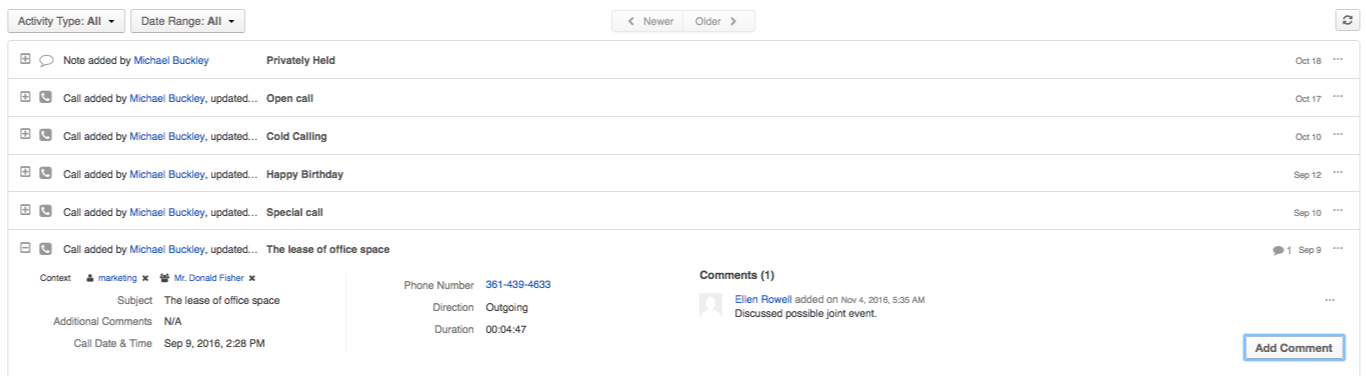The width and height of the screenshot is (1366, 376).
Task: Click phone icon on Open call row
Action: pyautogui.click(x=46, y=98)
